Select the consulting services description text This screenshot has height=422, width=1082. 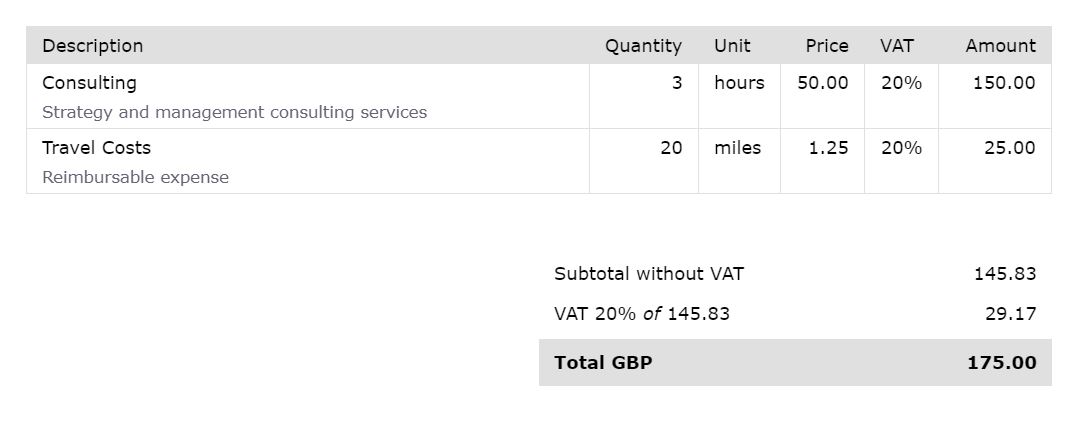point(235,112)
